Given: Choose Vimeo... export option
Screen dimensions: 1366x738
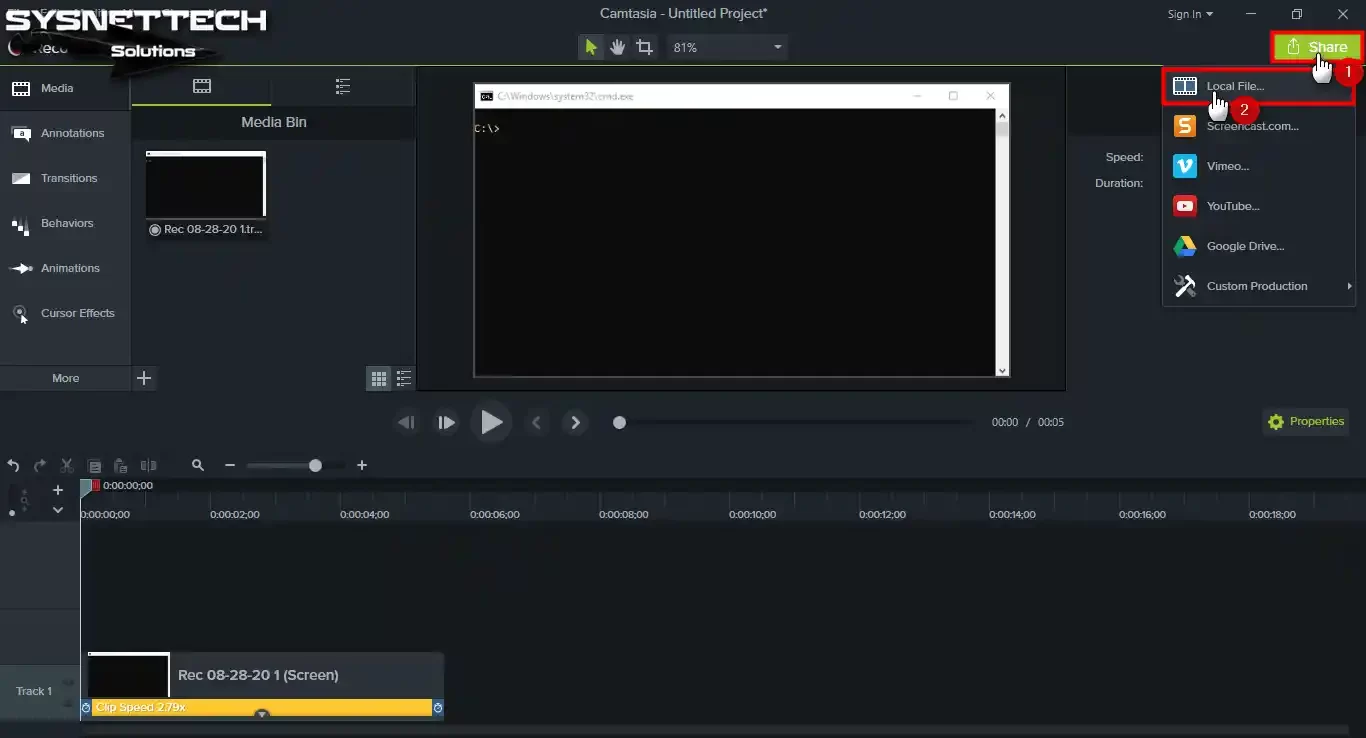Looking at the screenshot, I should click(x=1258, y=166).
